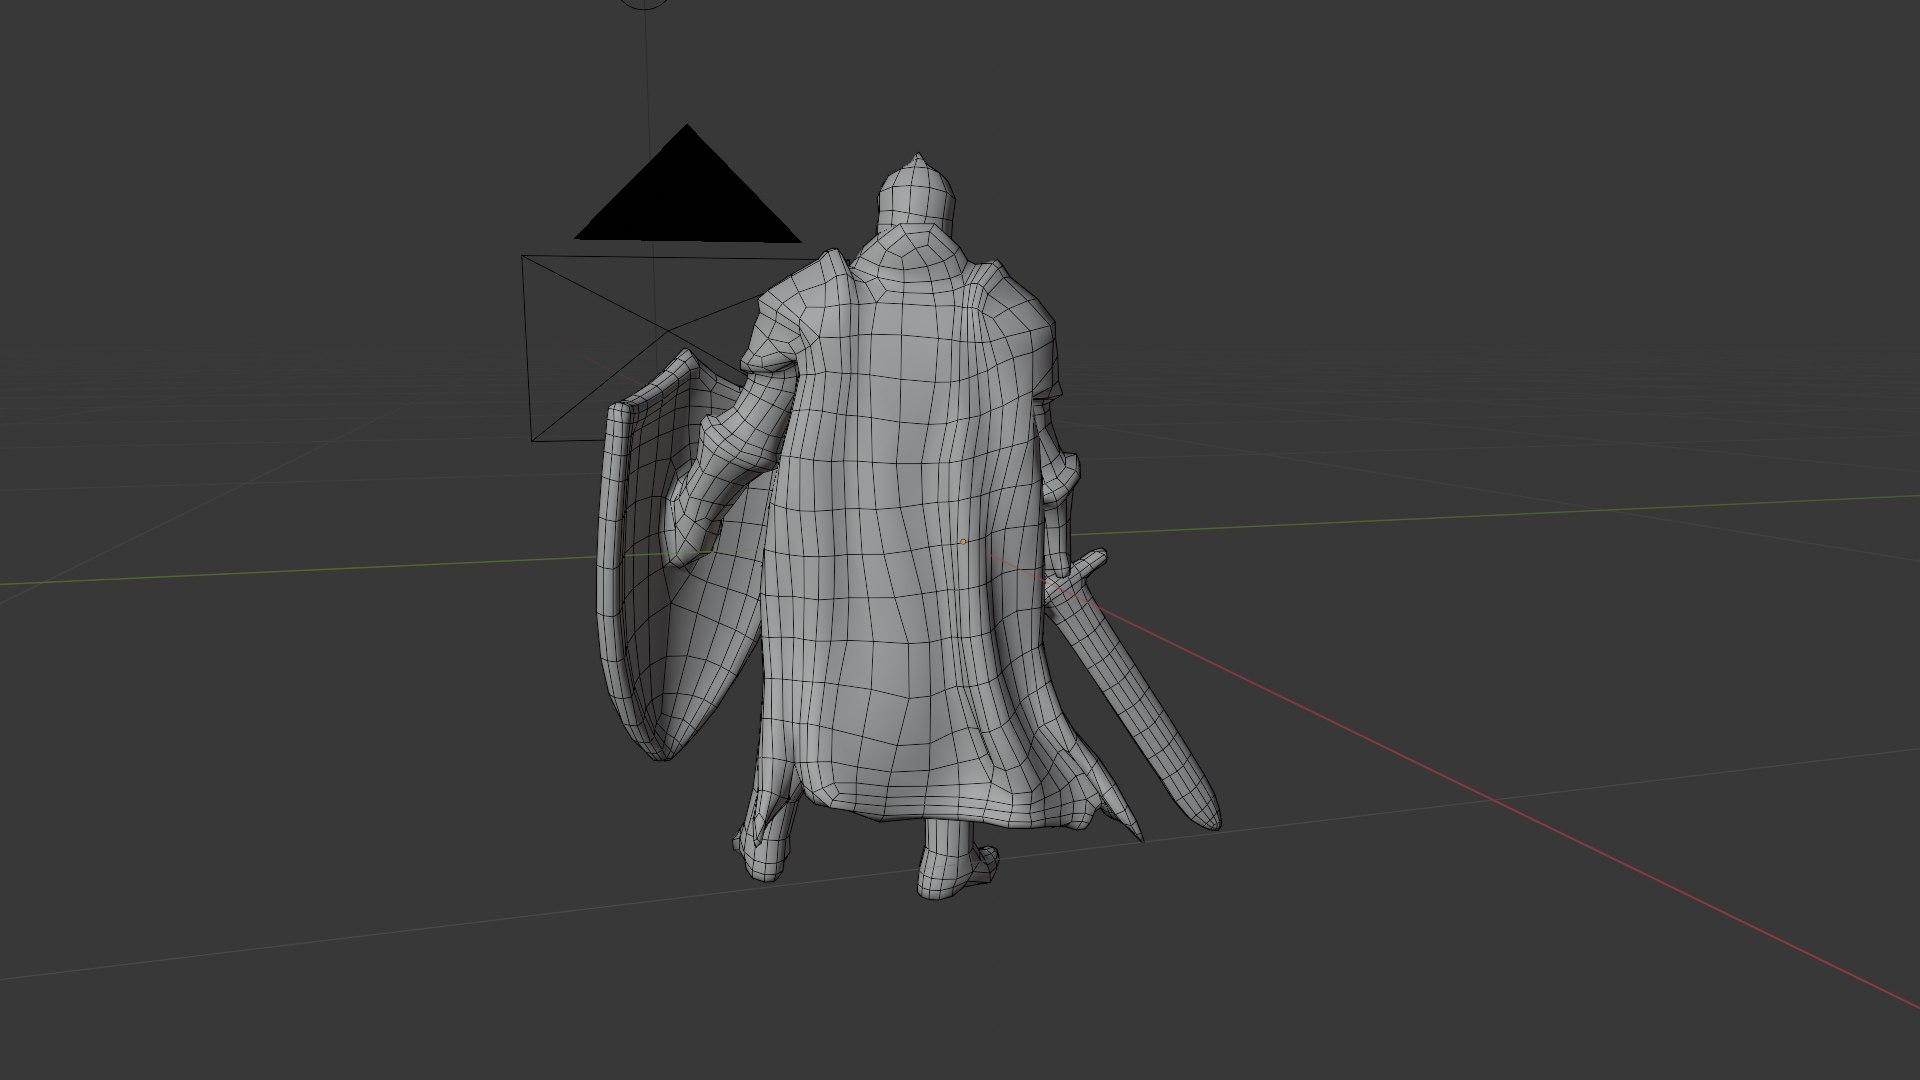This screenshot has height=1080, width=1920.
Task: Click the orange object origin dot
Action: coord(963,542)
